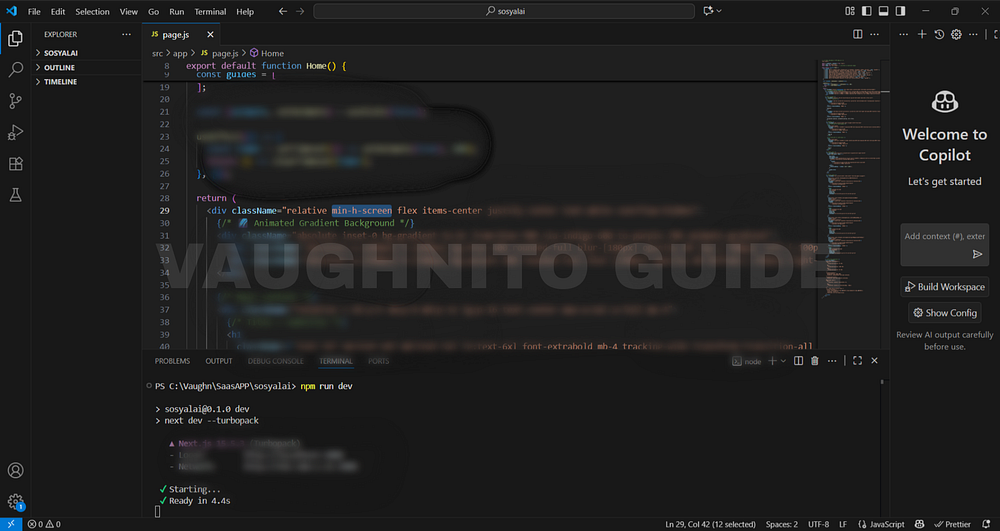The image size is (1000, 531).
Task: Open notifications bell in status bar
Action: click(986, 524)
